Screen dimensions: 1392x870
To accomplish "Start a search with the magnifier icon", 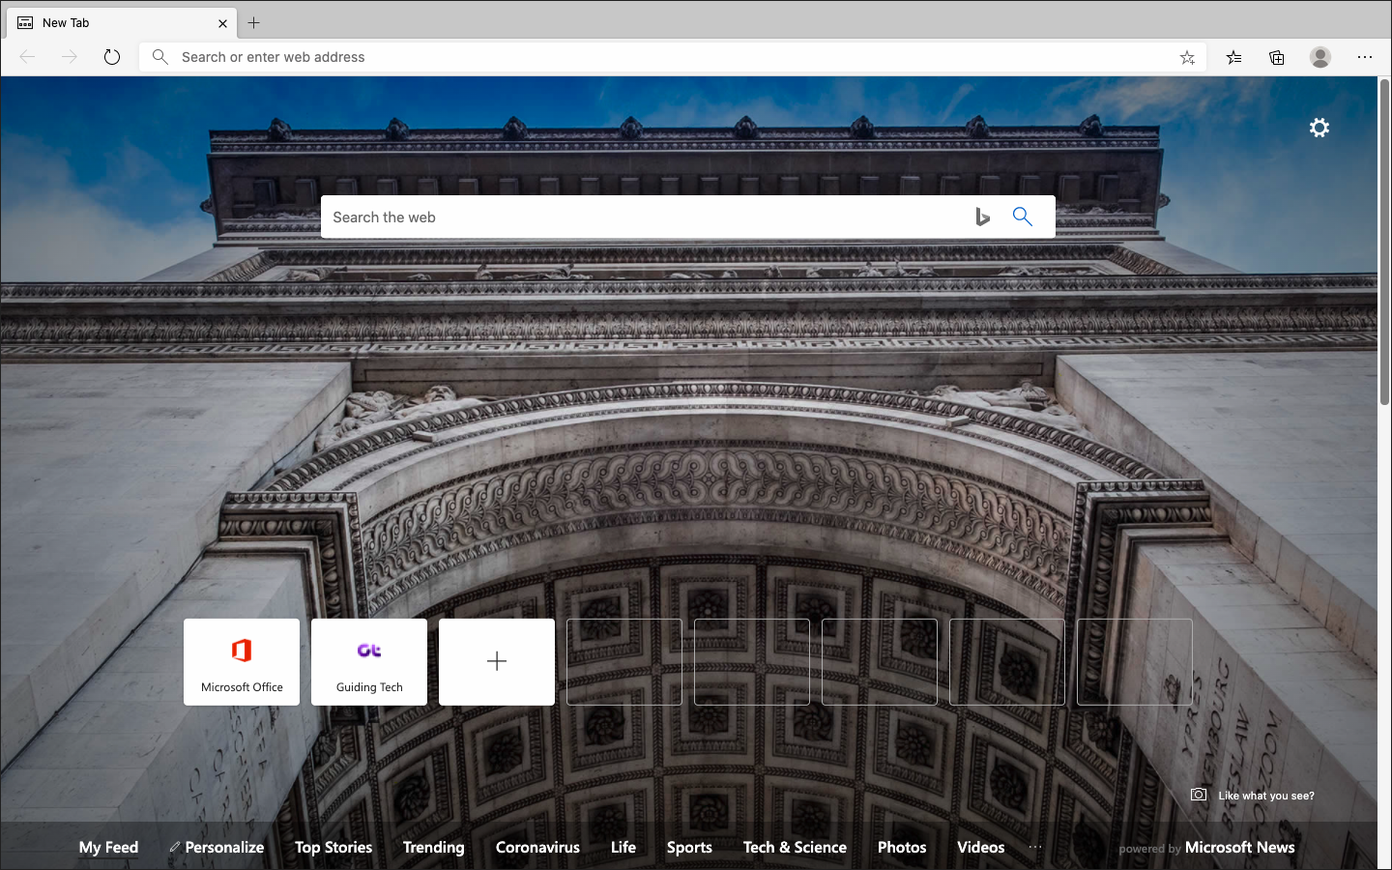I will 1022,216.
